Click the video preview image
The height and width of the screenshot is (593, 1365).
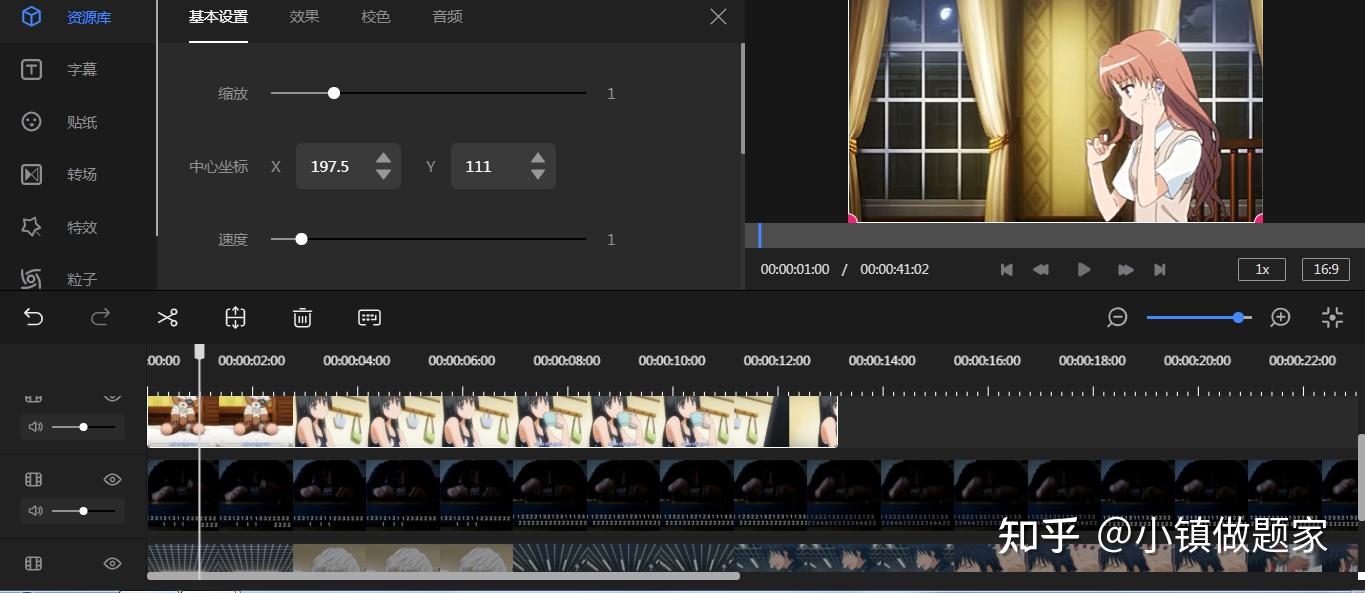(1055, 110)
